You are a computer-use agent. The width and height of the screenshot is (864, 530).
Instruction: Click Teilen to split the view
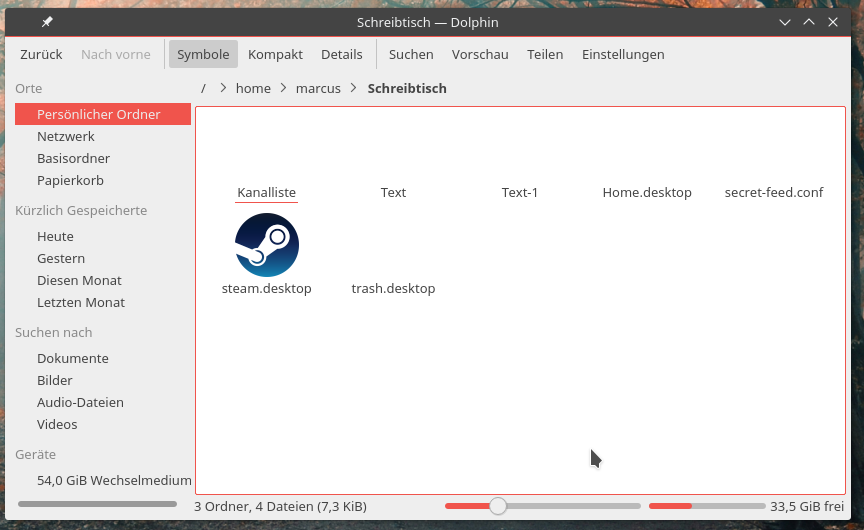pos(545,55)
